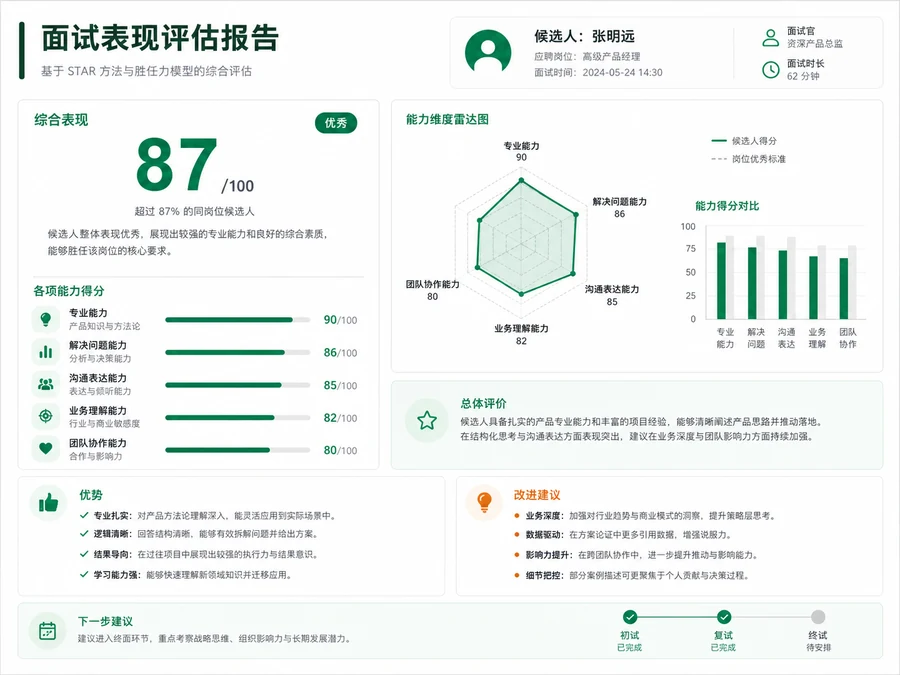Screen dimensions: 900x675
Task: Click the candidate name 候选人：张明远
Action: (584, 36)
